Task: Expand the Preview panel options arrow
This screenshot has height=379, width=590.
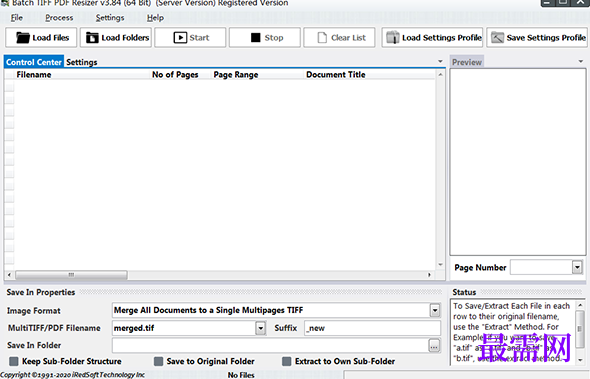Action: pyautogui.click(x=581, y=61)
